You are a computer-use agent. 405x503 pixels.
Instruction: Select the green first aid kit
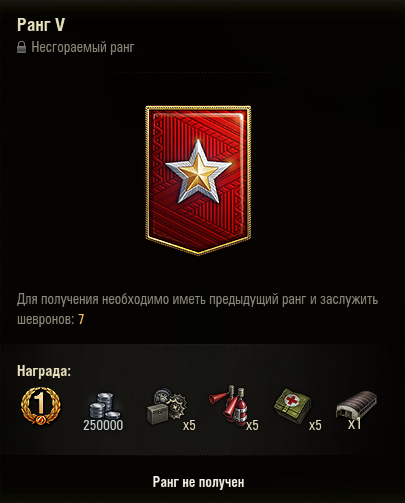tap(292, 406)
